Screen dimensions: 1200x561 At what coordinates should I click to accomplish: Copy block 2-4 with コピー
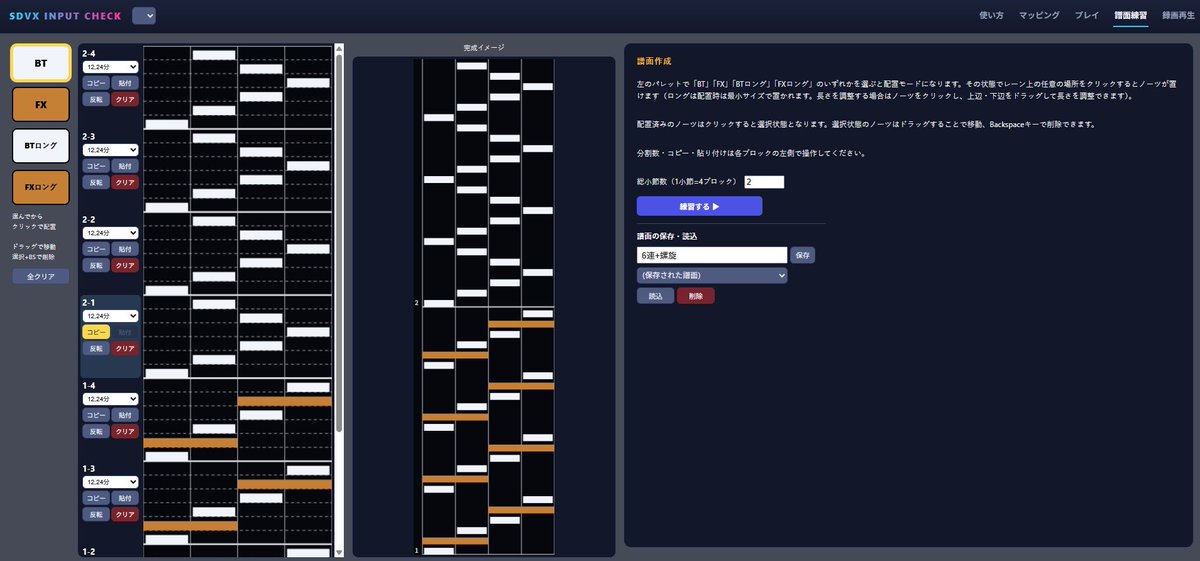point(96,82)
